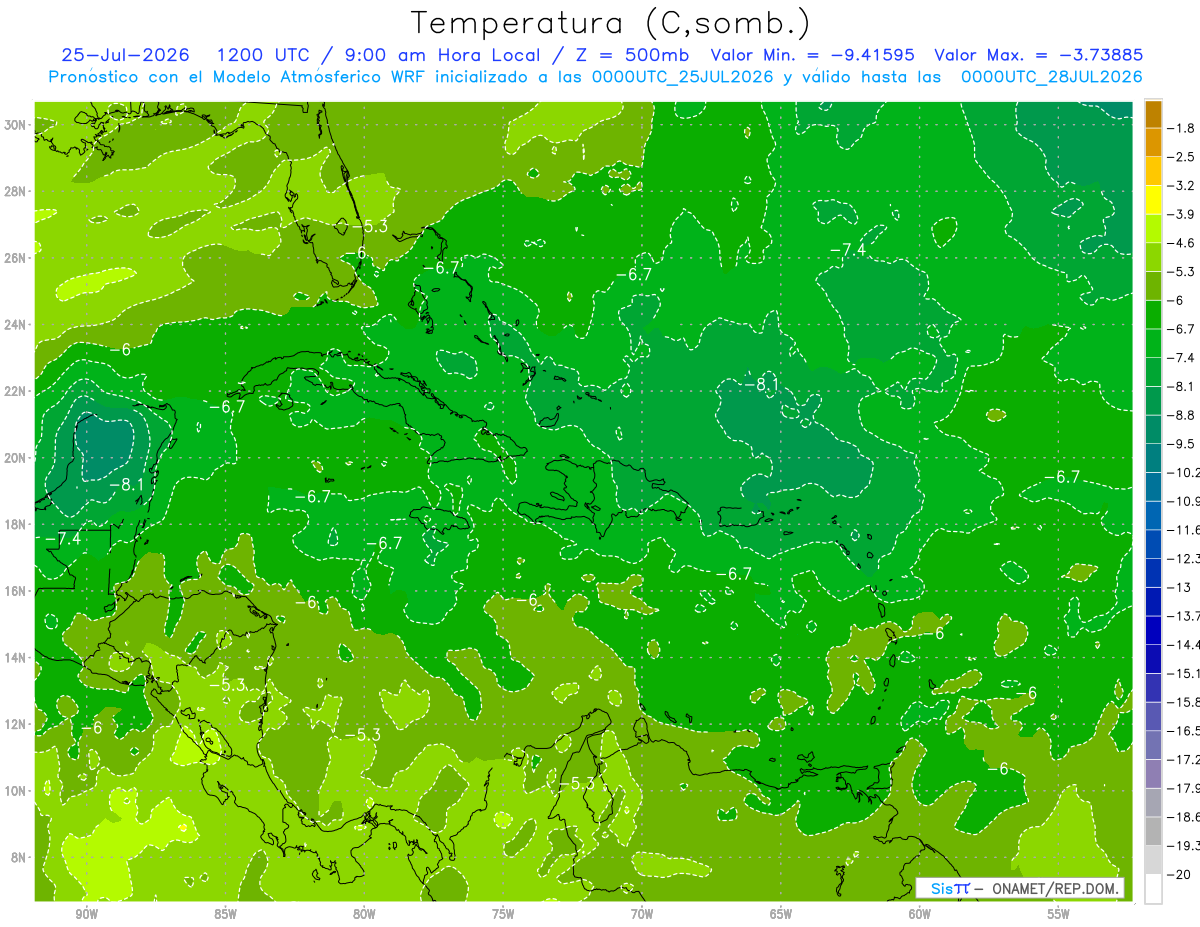Click the "60W" longitude axis label

pyautogui.click(x=920, y=914)
